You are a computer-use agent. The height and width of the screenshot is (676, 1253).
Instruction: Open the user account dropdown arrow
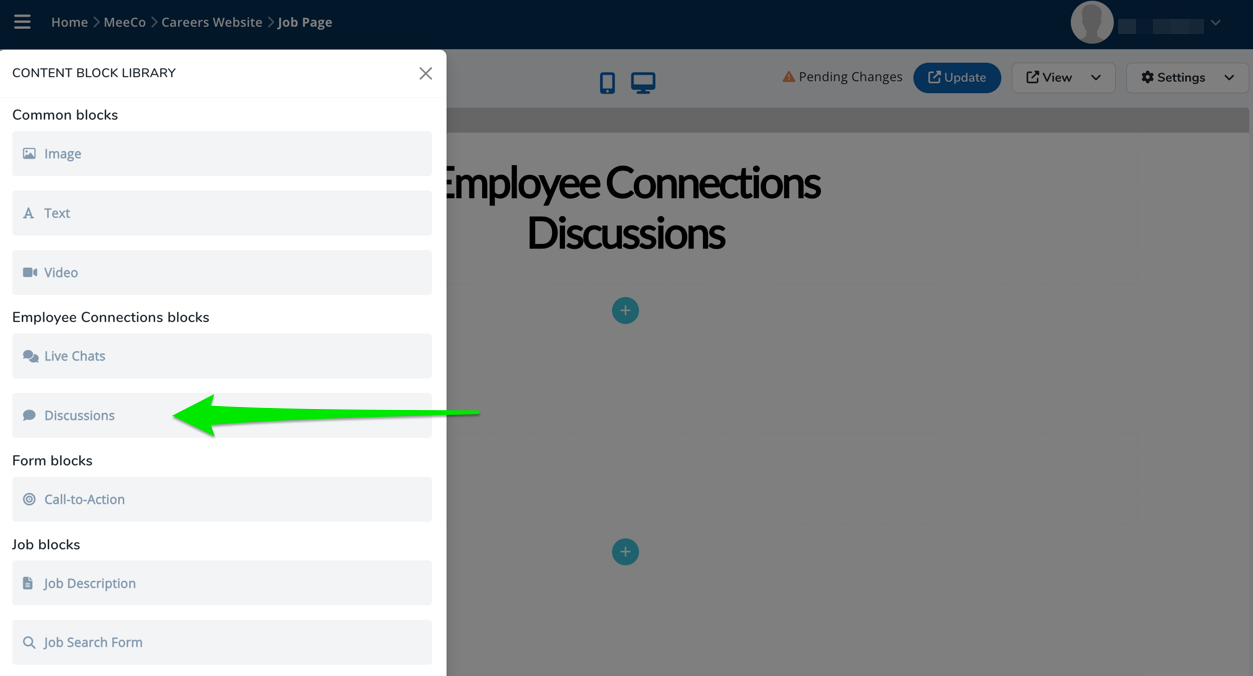point(1215,23)
